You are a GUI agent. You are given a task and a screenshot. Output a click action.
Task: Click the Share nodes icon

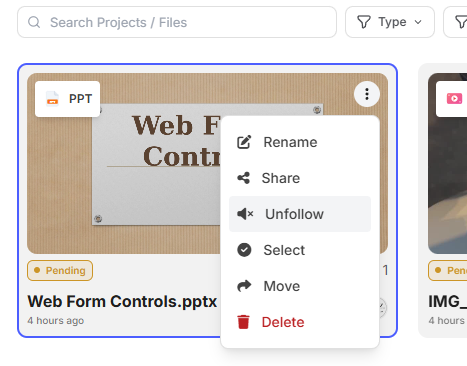[x=244, y=178]
